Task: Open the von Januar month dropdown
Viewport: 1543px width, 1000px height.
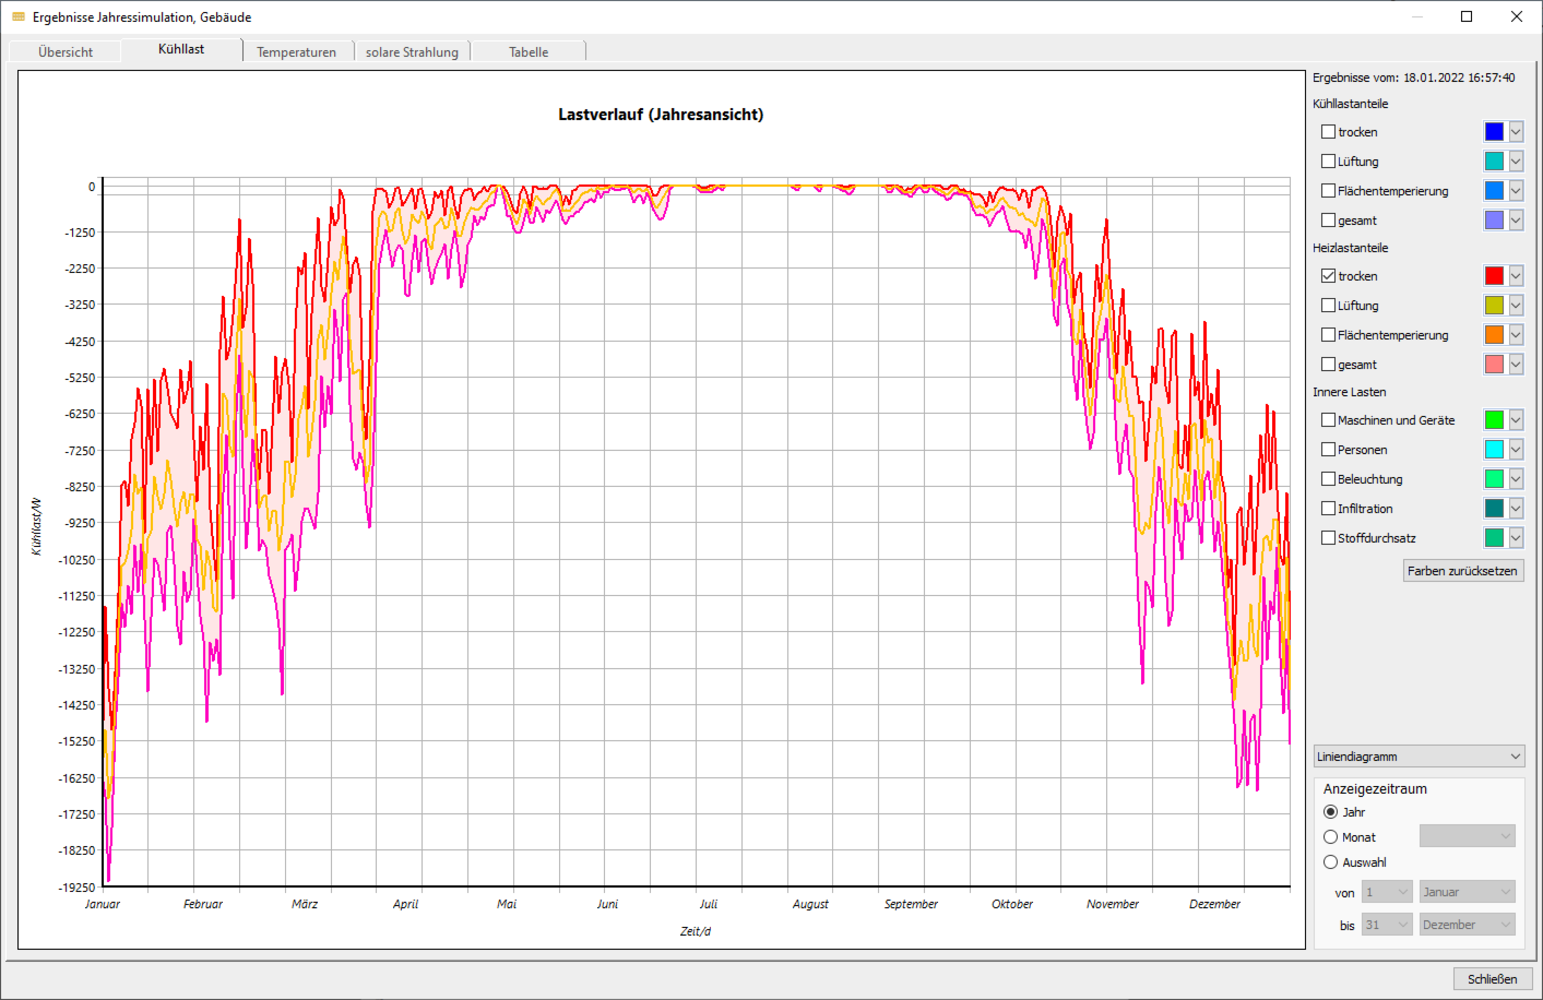Action: tap(1467, 892)
